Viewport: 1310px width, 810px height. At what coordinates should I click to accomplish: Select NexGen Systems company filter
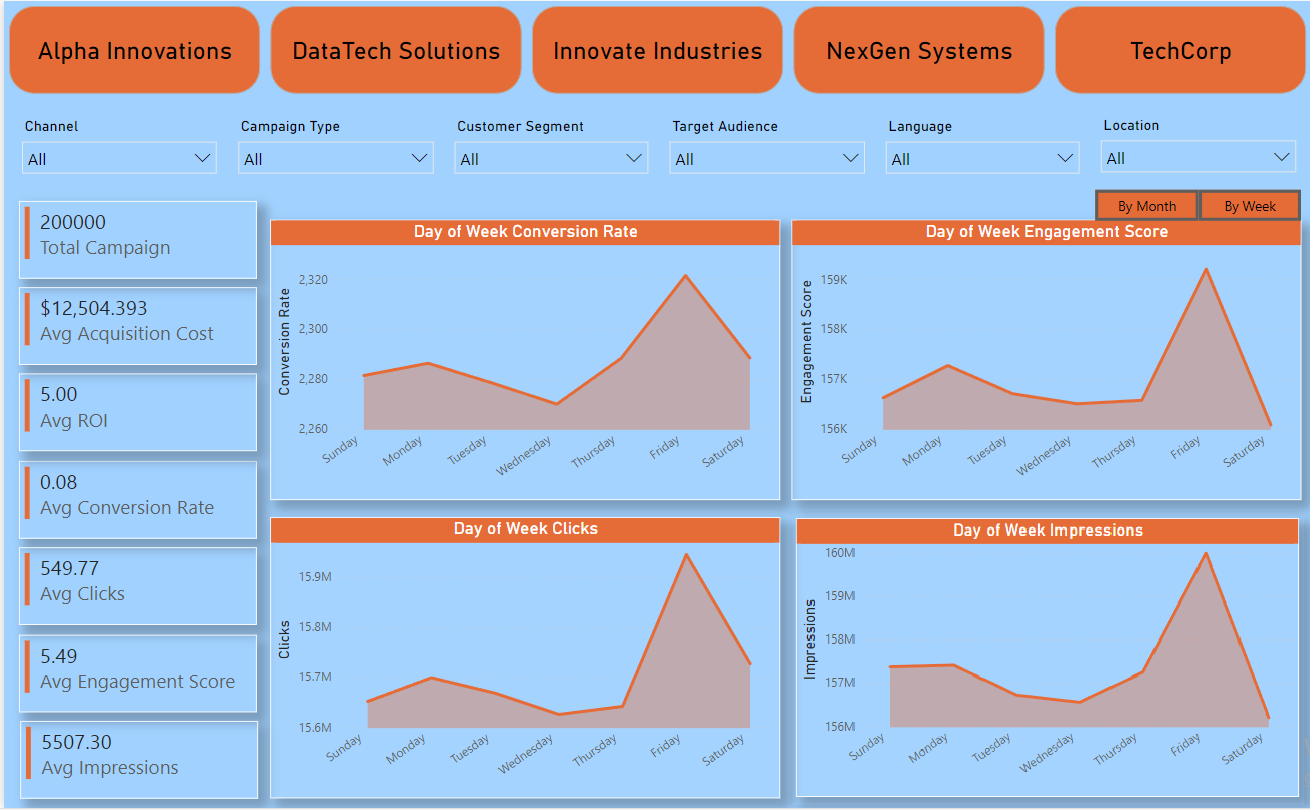[x=919, y=51]
